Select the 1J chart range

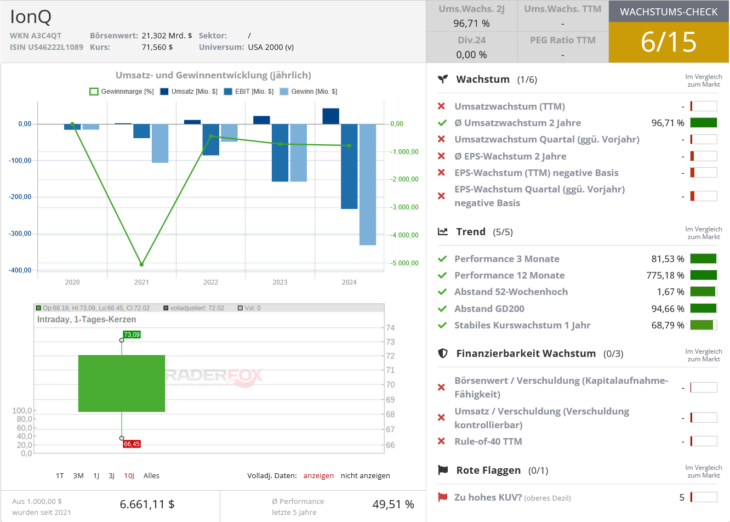coord(96,475)
